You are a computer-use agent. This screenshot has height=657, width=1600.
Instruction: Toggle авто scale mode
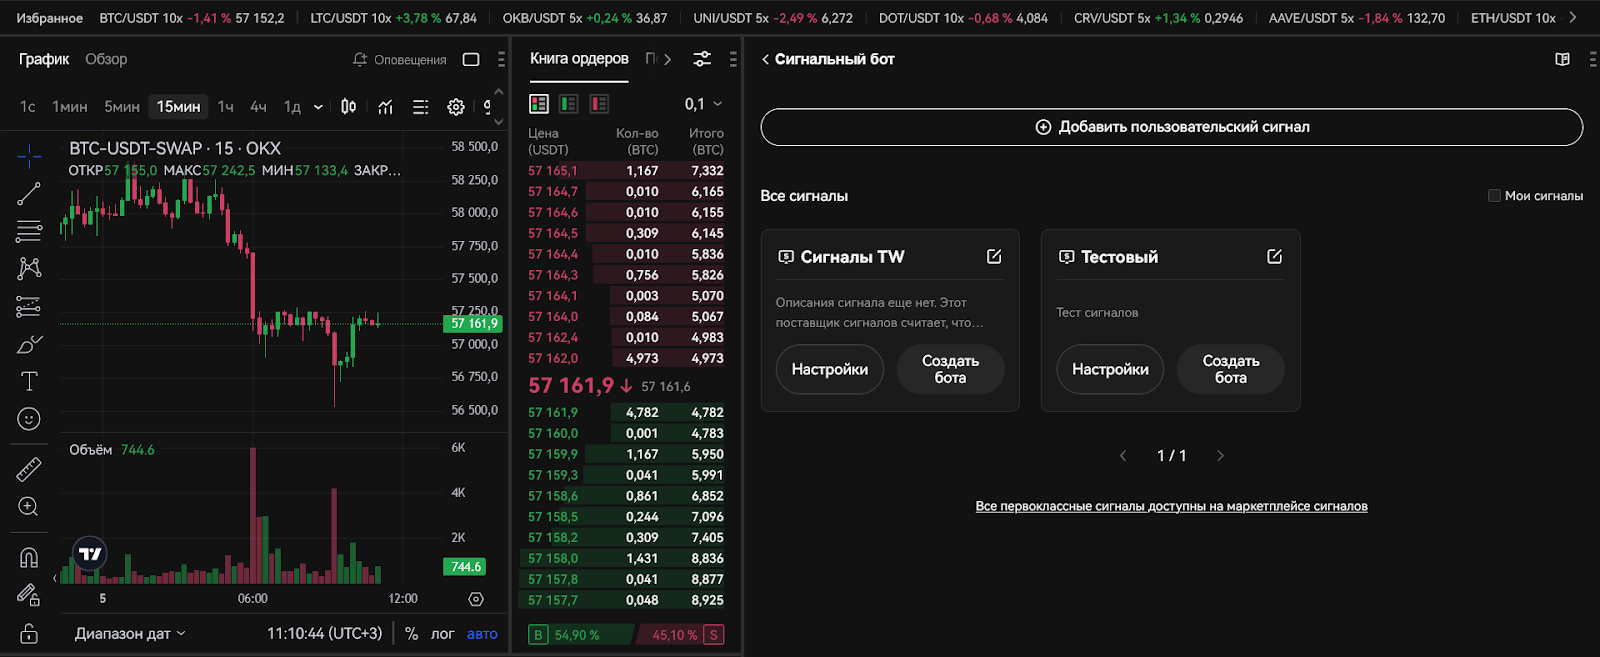click(482, 634)
